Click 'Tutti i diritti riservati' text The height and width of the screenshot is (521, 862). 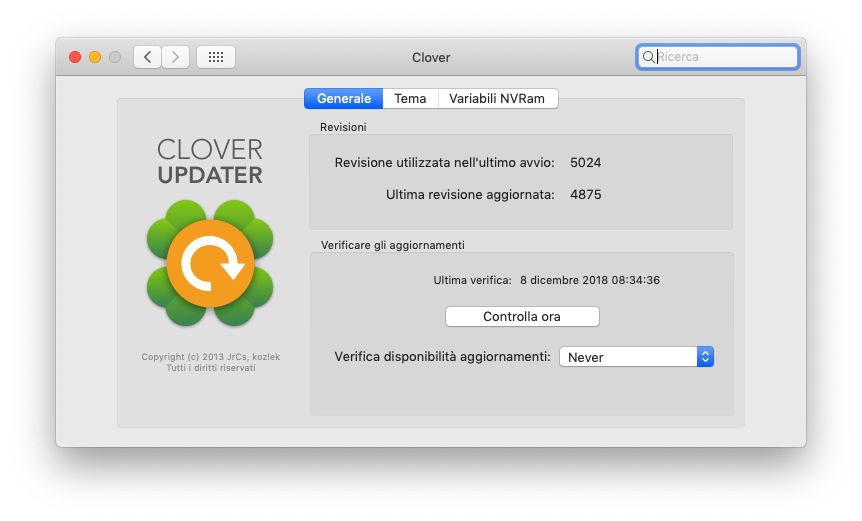point(211,368)
